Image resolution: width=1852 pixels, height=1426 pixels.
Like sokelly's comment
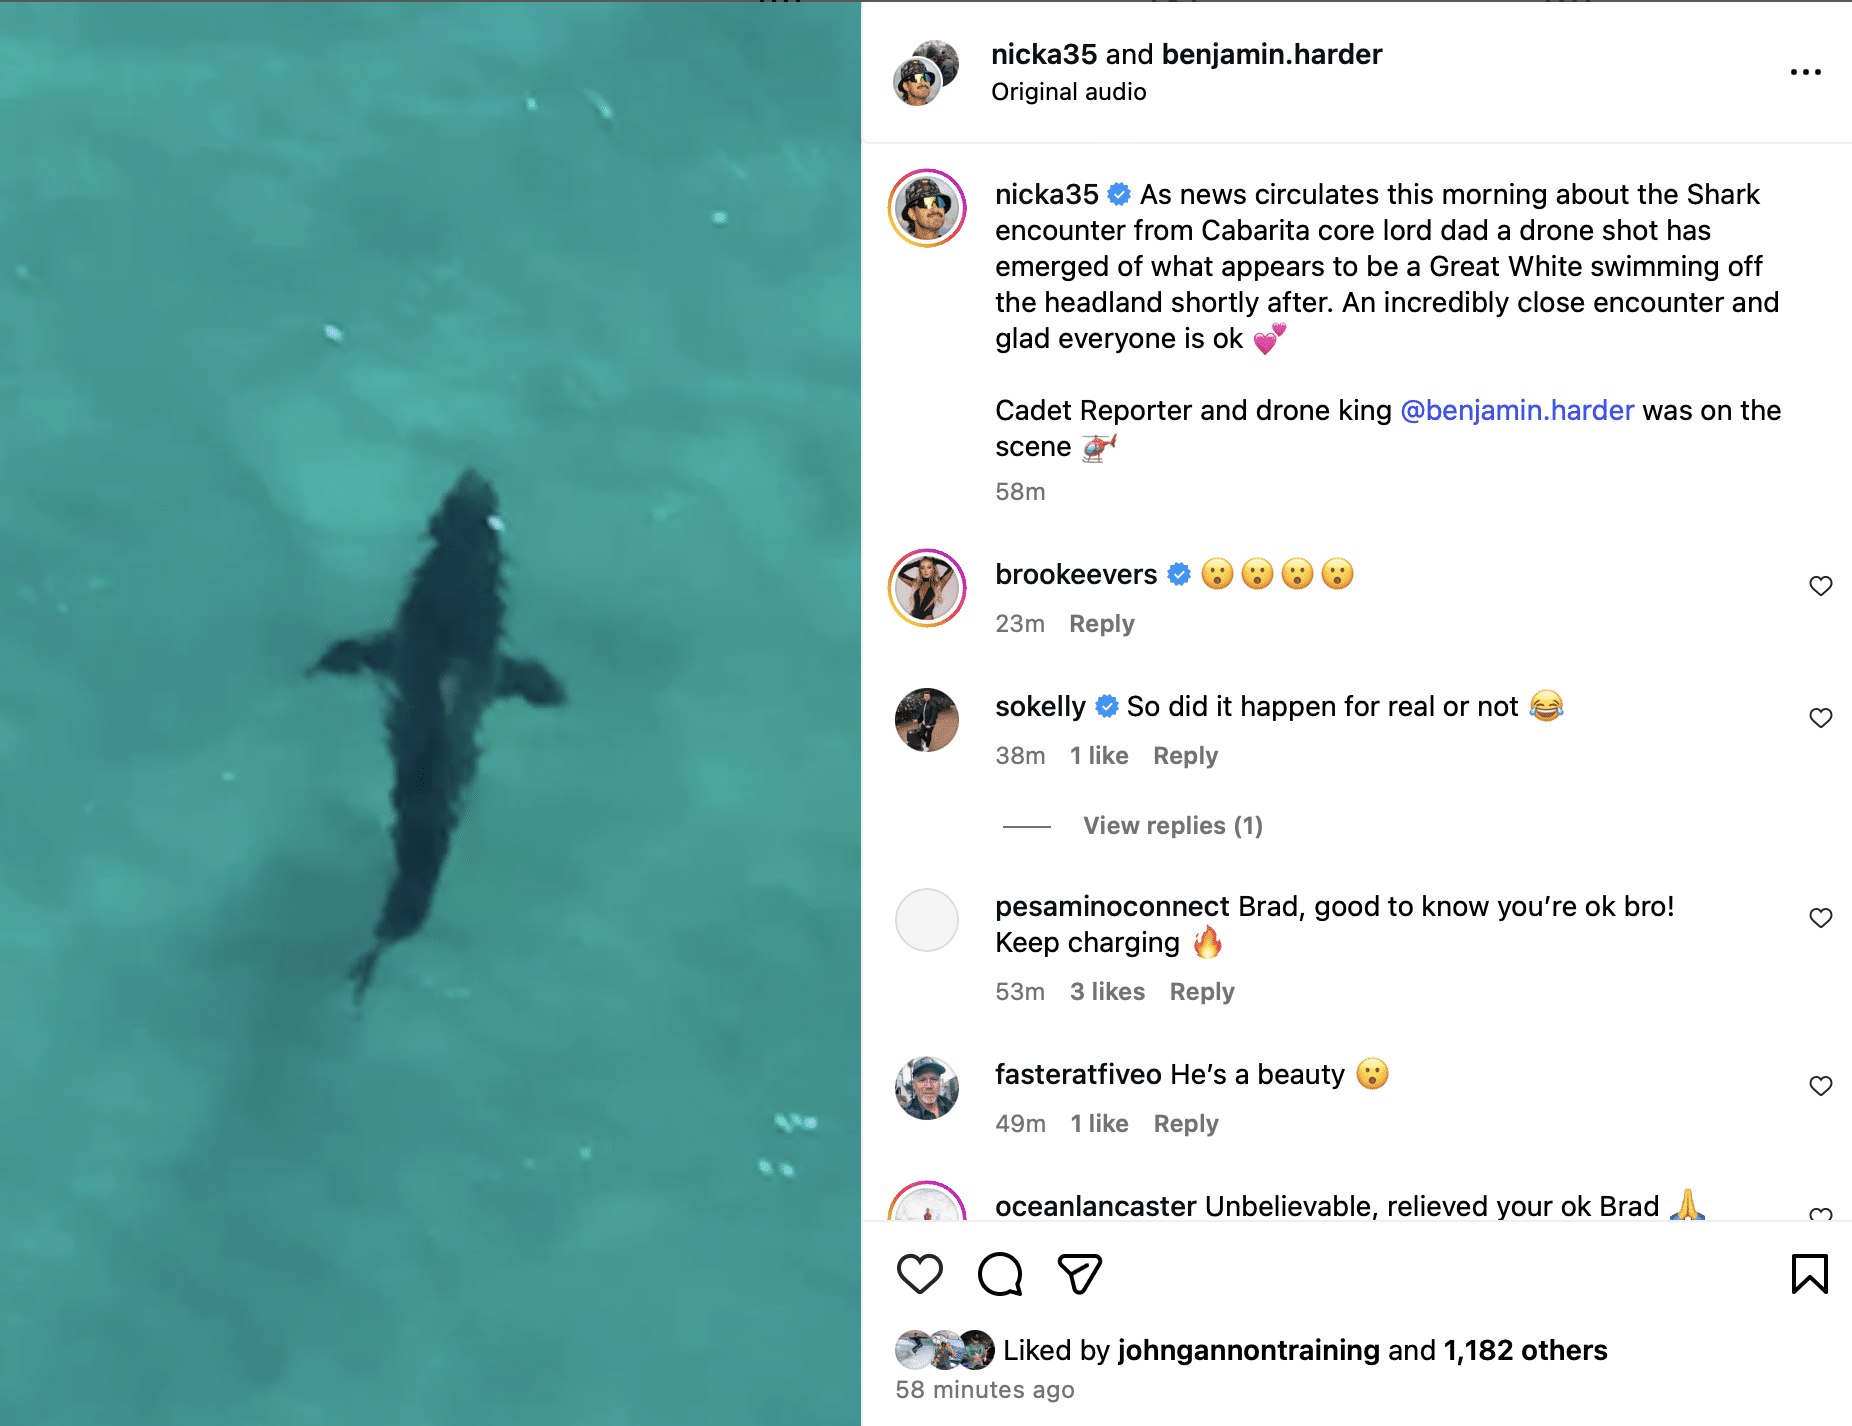click(1820, 718)
